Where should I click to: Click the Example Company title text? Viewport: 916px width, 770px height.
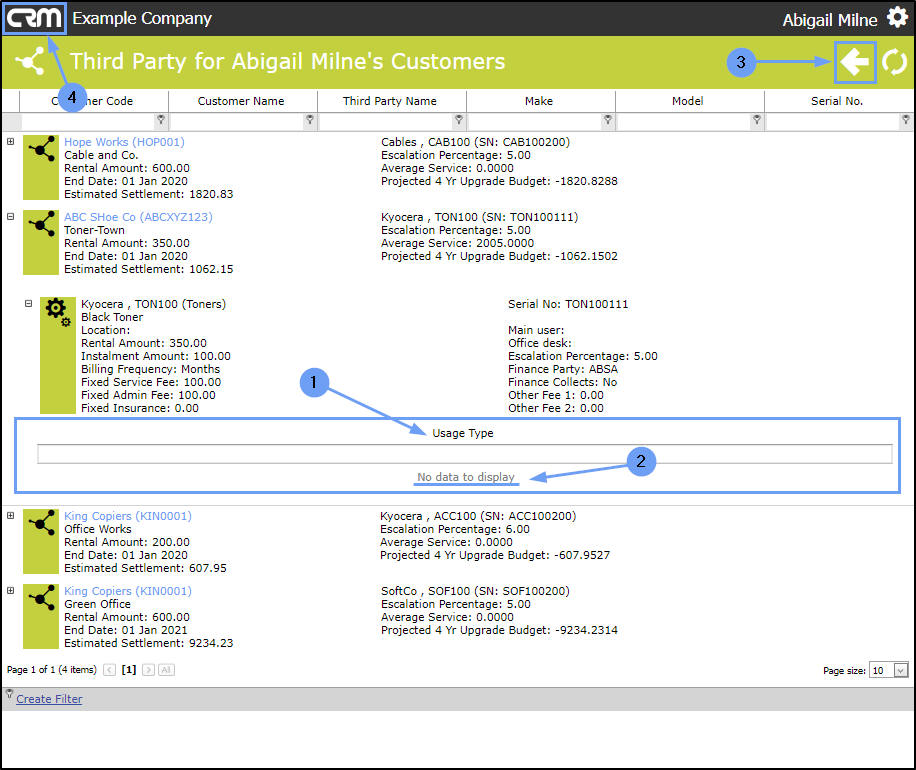pyautogui.click(x=142, y=18)
